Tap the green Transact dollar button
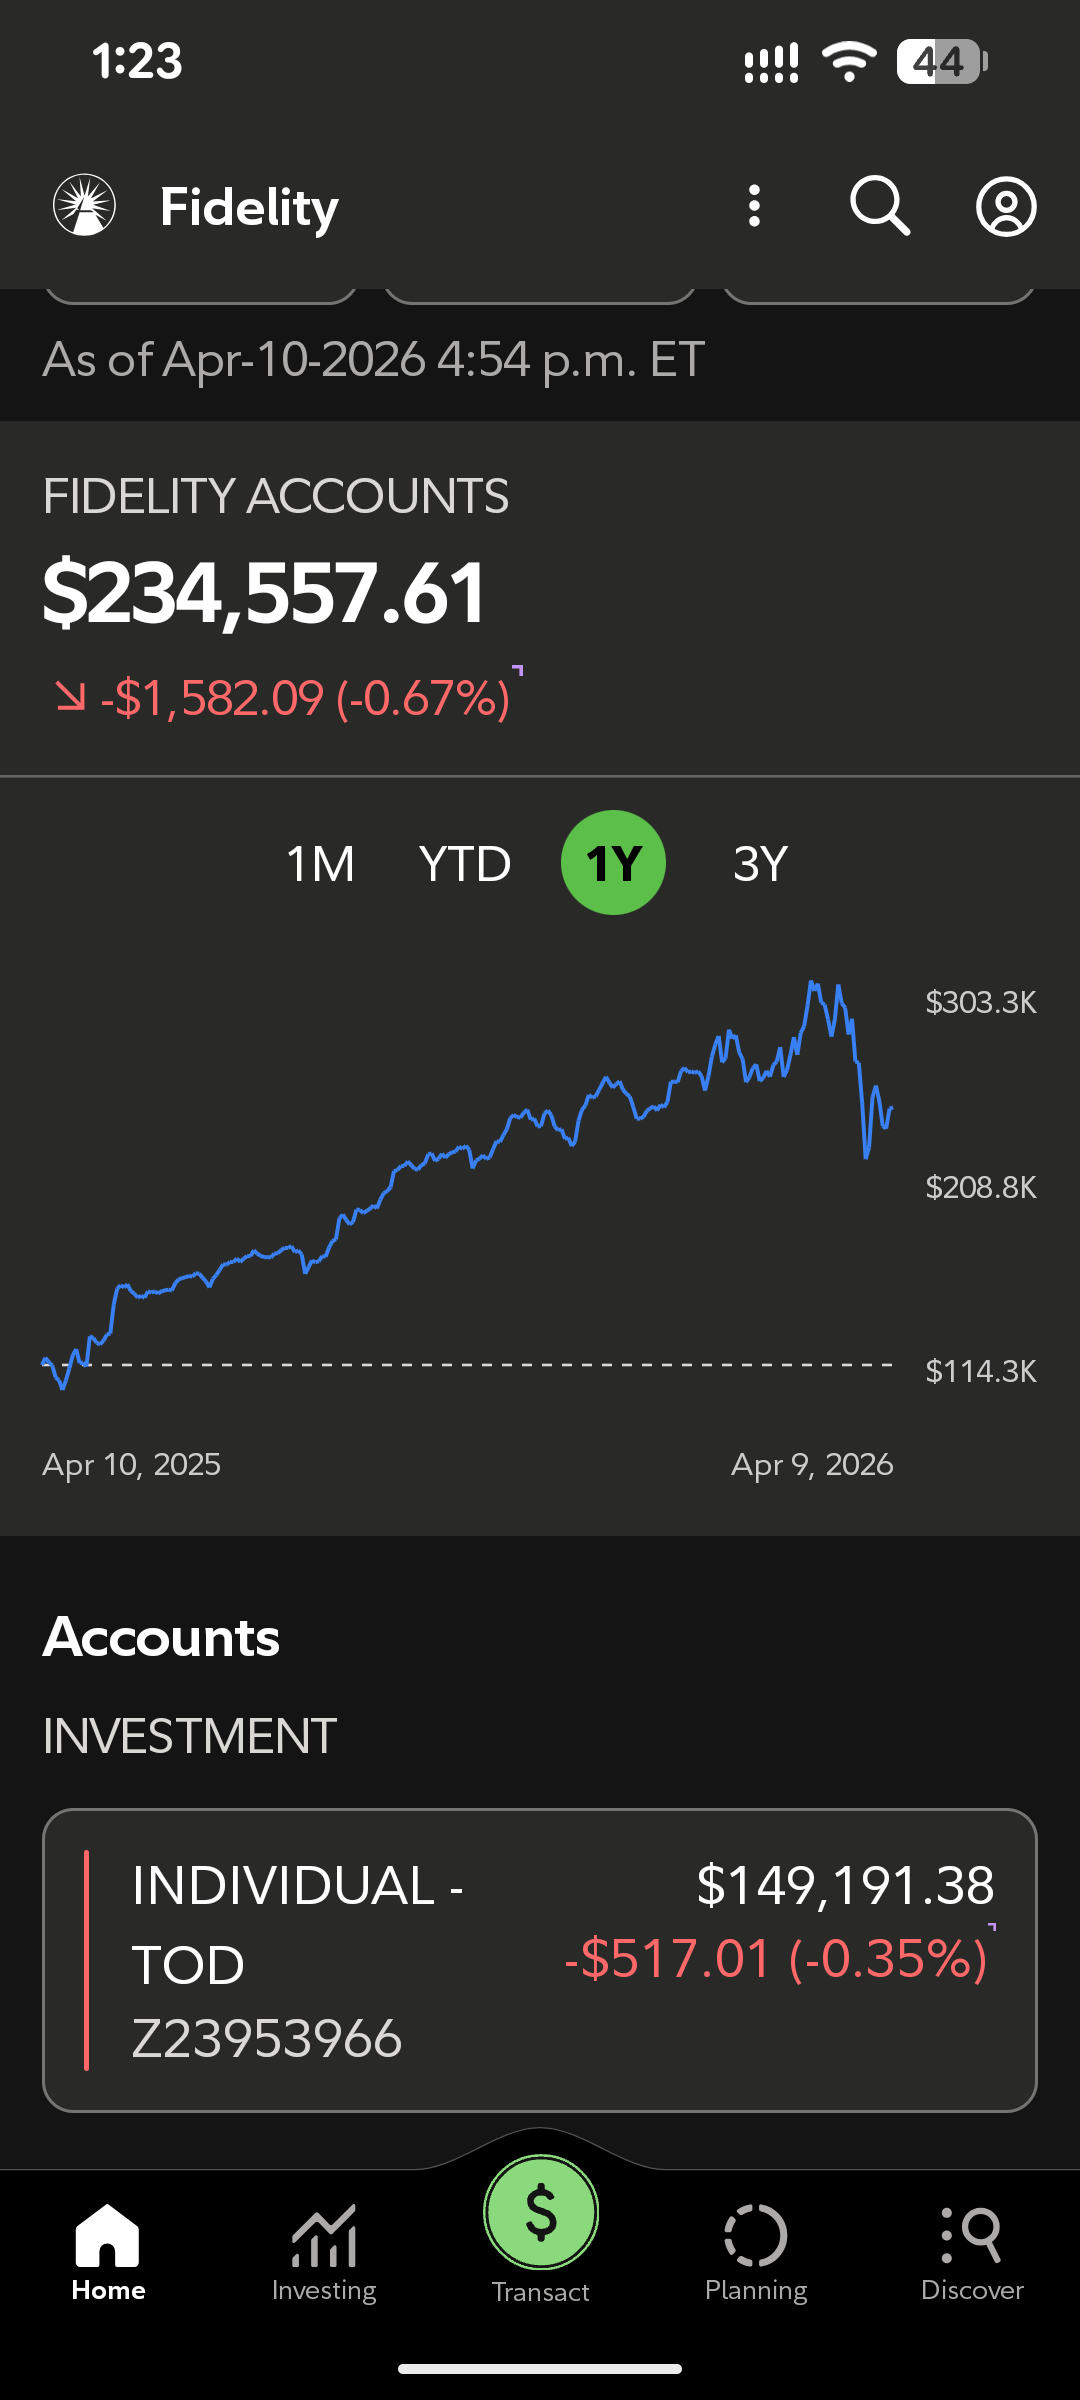This screenshot has height=2400, width=1080. pyautogui.click(x=541, y=2213)
